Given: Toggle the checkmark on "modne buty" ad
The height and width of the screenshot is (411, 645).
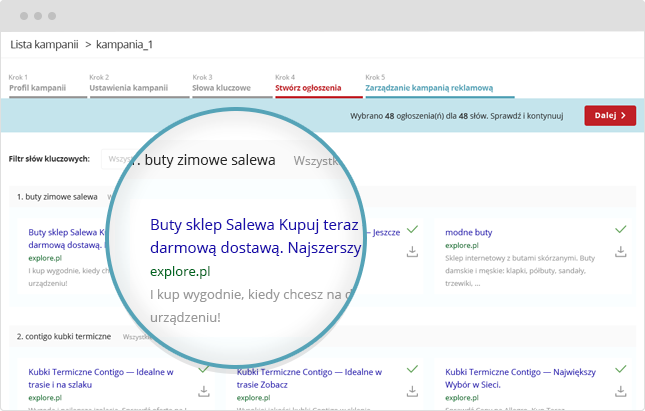Looking at the screenshot, I should point(621,229).
